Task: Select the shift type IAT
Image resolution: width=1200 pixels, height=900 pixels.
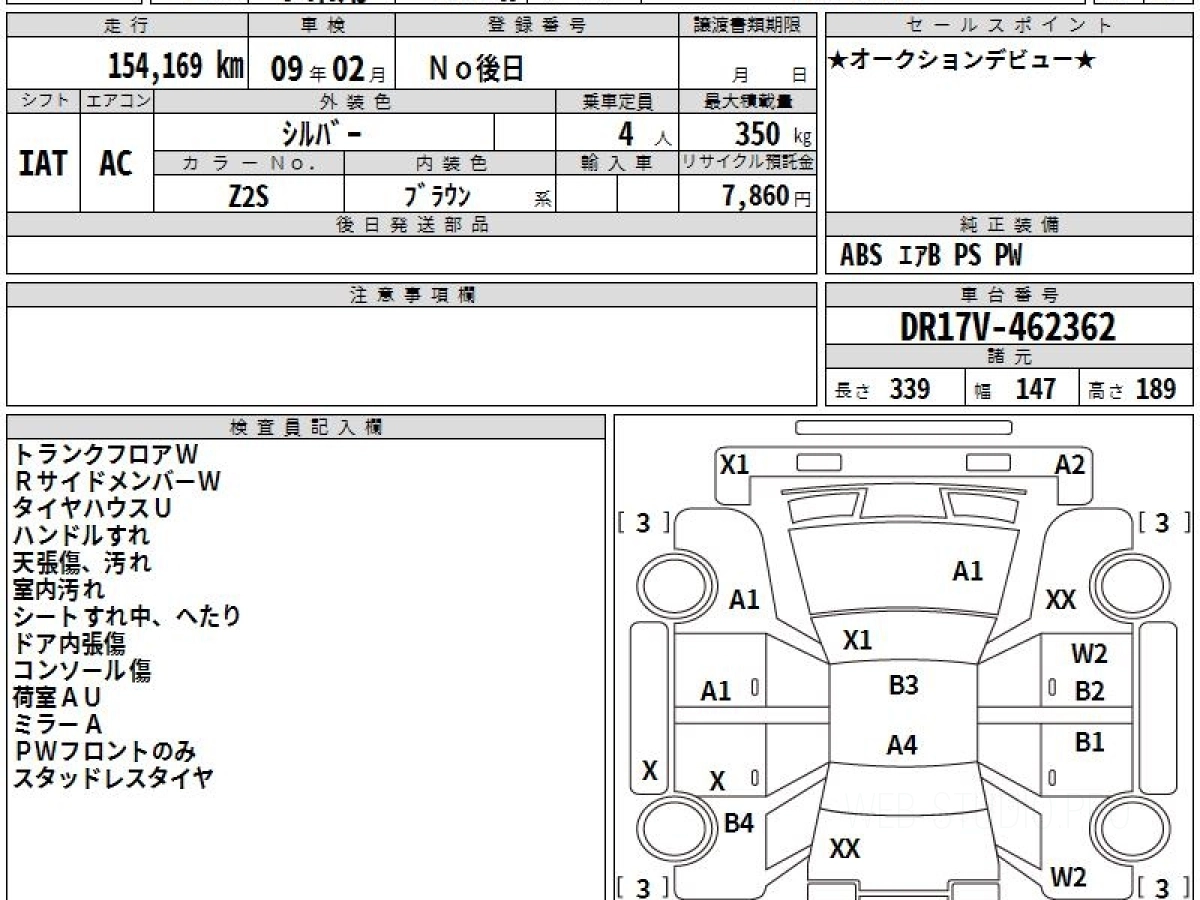Action: [x=42, y=164]
